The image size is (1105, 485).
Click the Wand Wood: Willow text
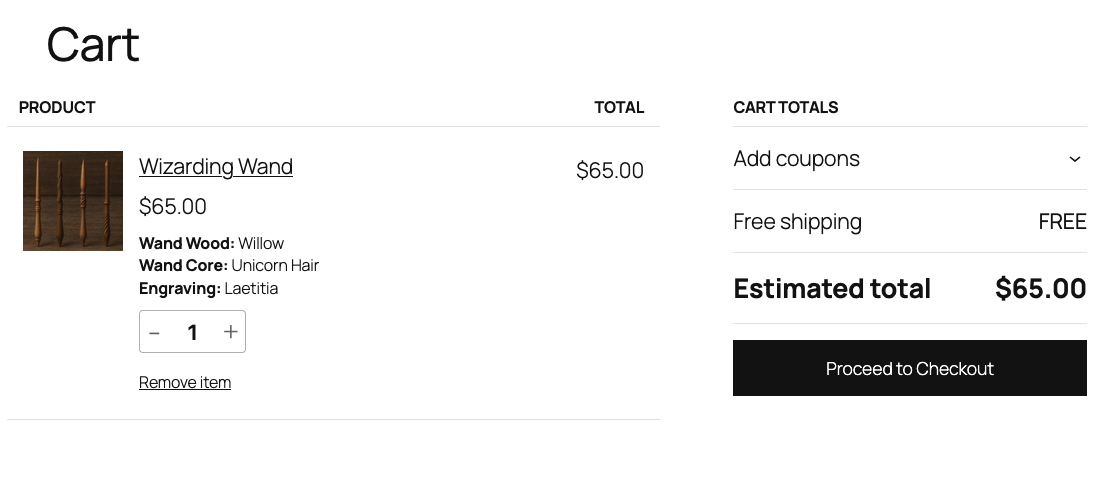[x=211, y=243]
